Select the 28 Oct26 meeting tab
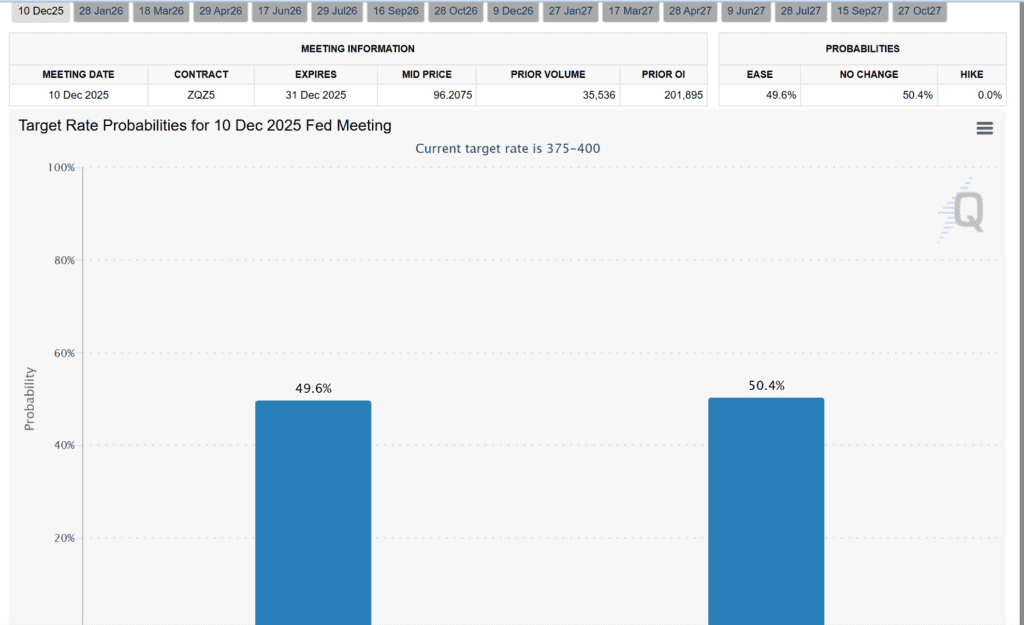 click(457, 11)
